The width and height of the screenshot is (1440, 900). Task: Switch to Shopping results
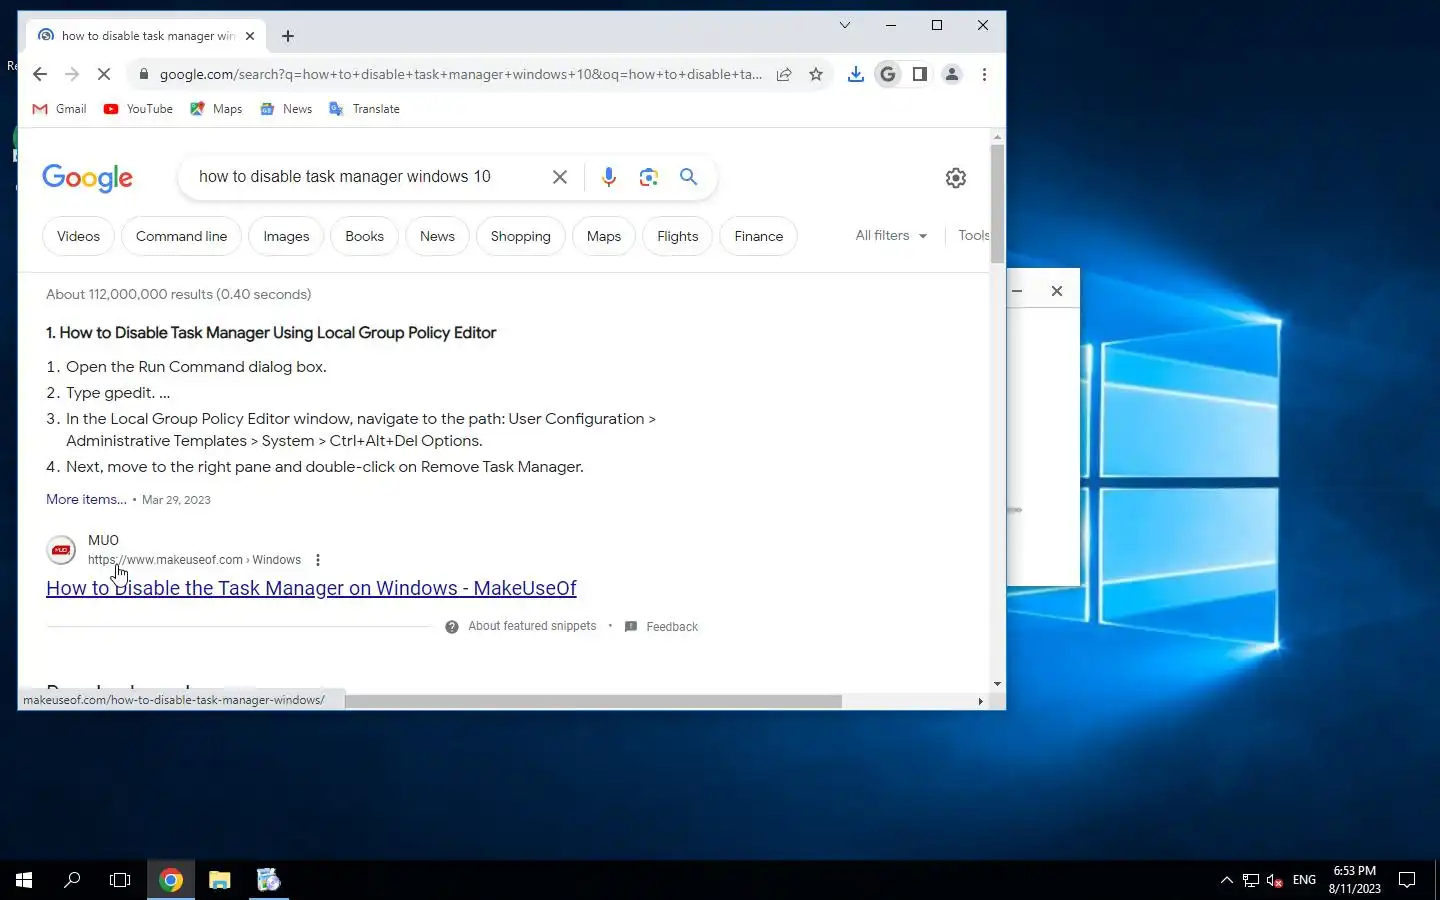click(520, 236)
